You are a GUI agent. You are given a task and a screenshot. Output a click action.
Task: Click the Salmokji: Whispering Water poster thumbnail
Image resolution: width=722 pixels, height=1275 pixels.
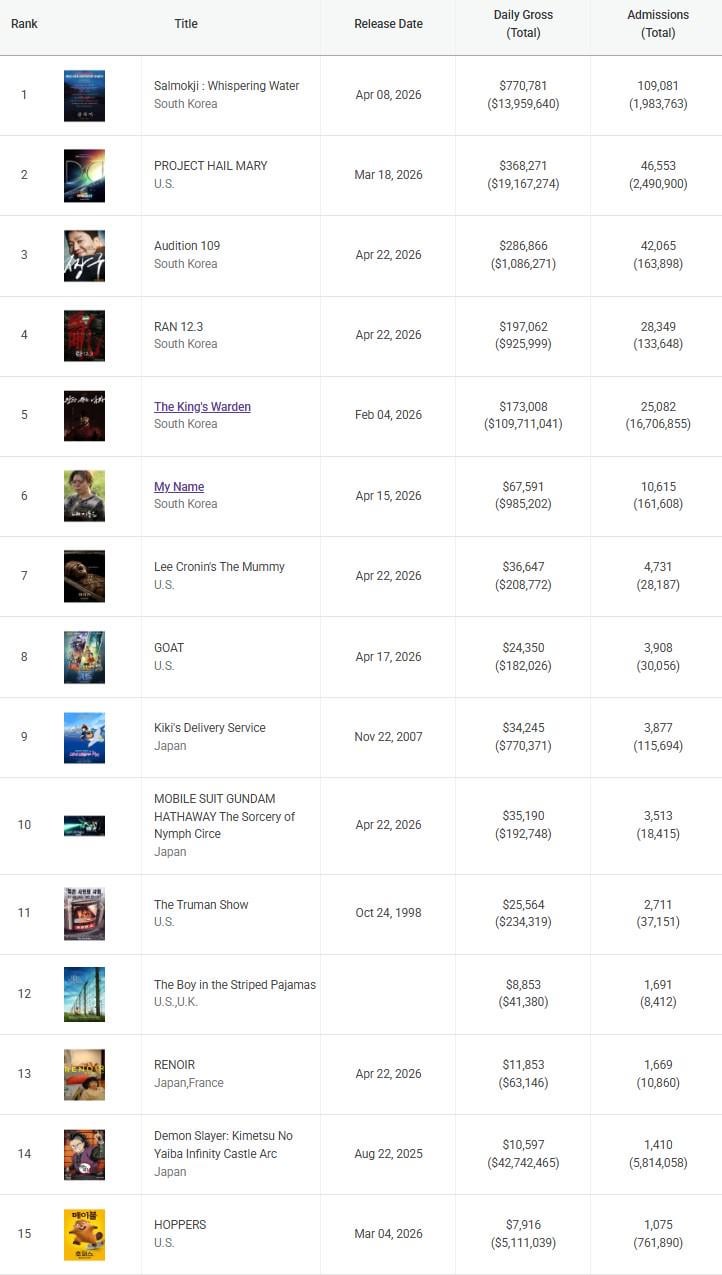coord(84,96)
